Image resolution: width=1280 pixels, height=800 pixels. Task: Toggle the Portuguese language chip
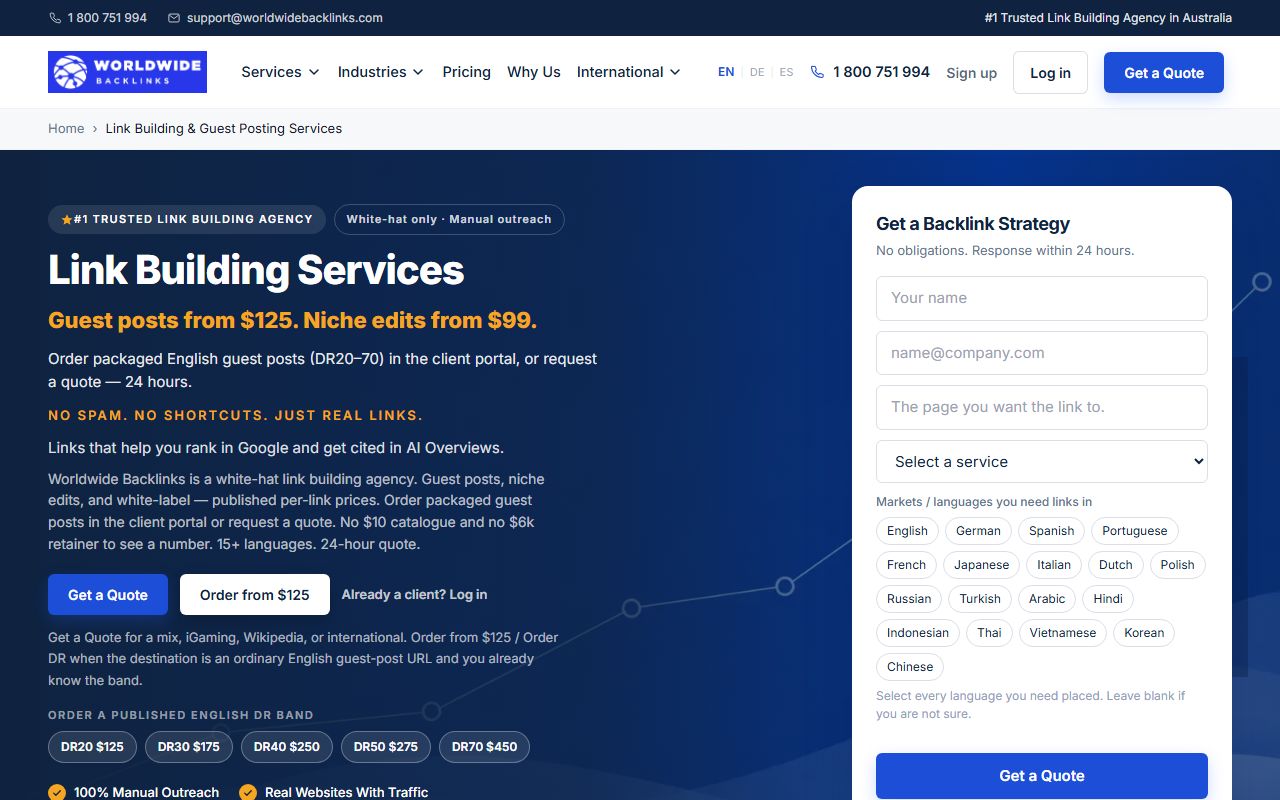[1135, 531]
